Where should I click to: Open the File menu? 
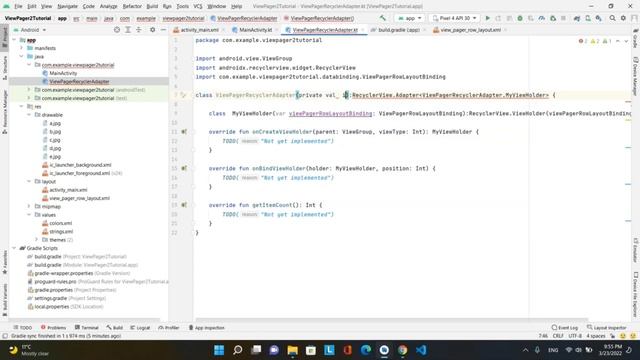[x=18, y=6]
